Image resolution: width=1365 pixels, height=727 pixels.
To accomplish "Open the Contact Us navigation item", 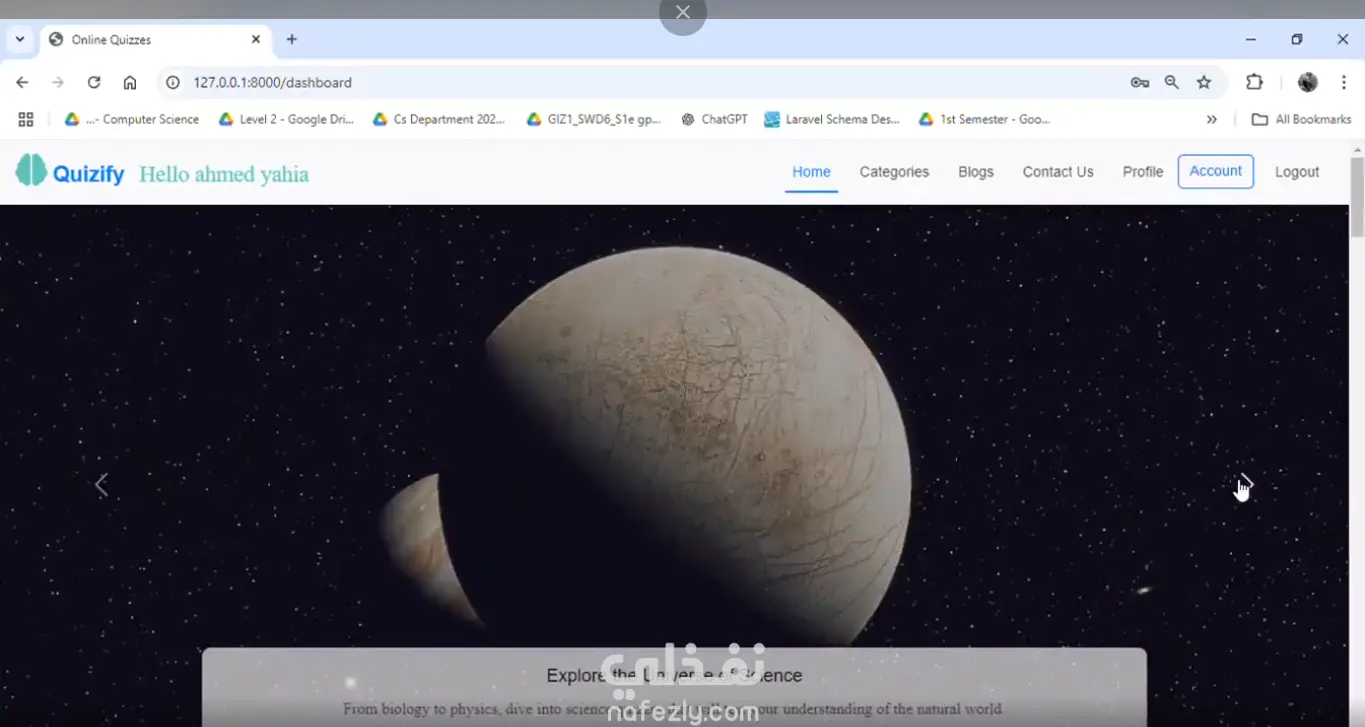I will (x=1058, y=172).
